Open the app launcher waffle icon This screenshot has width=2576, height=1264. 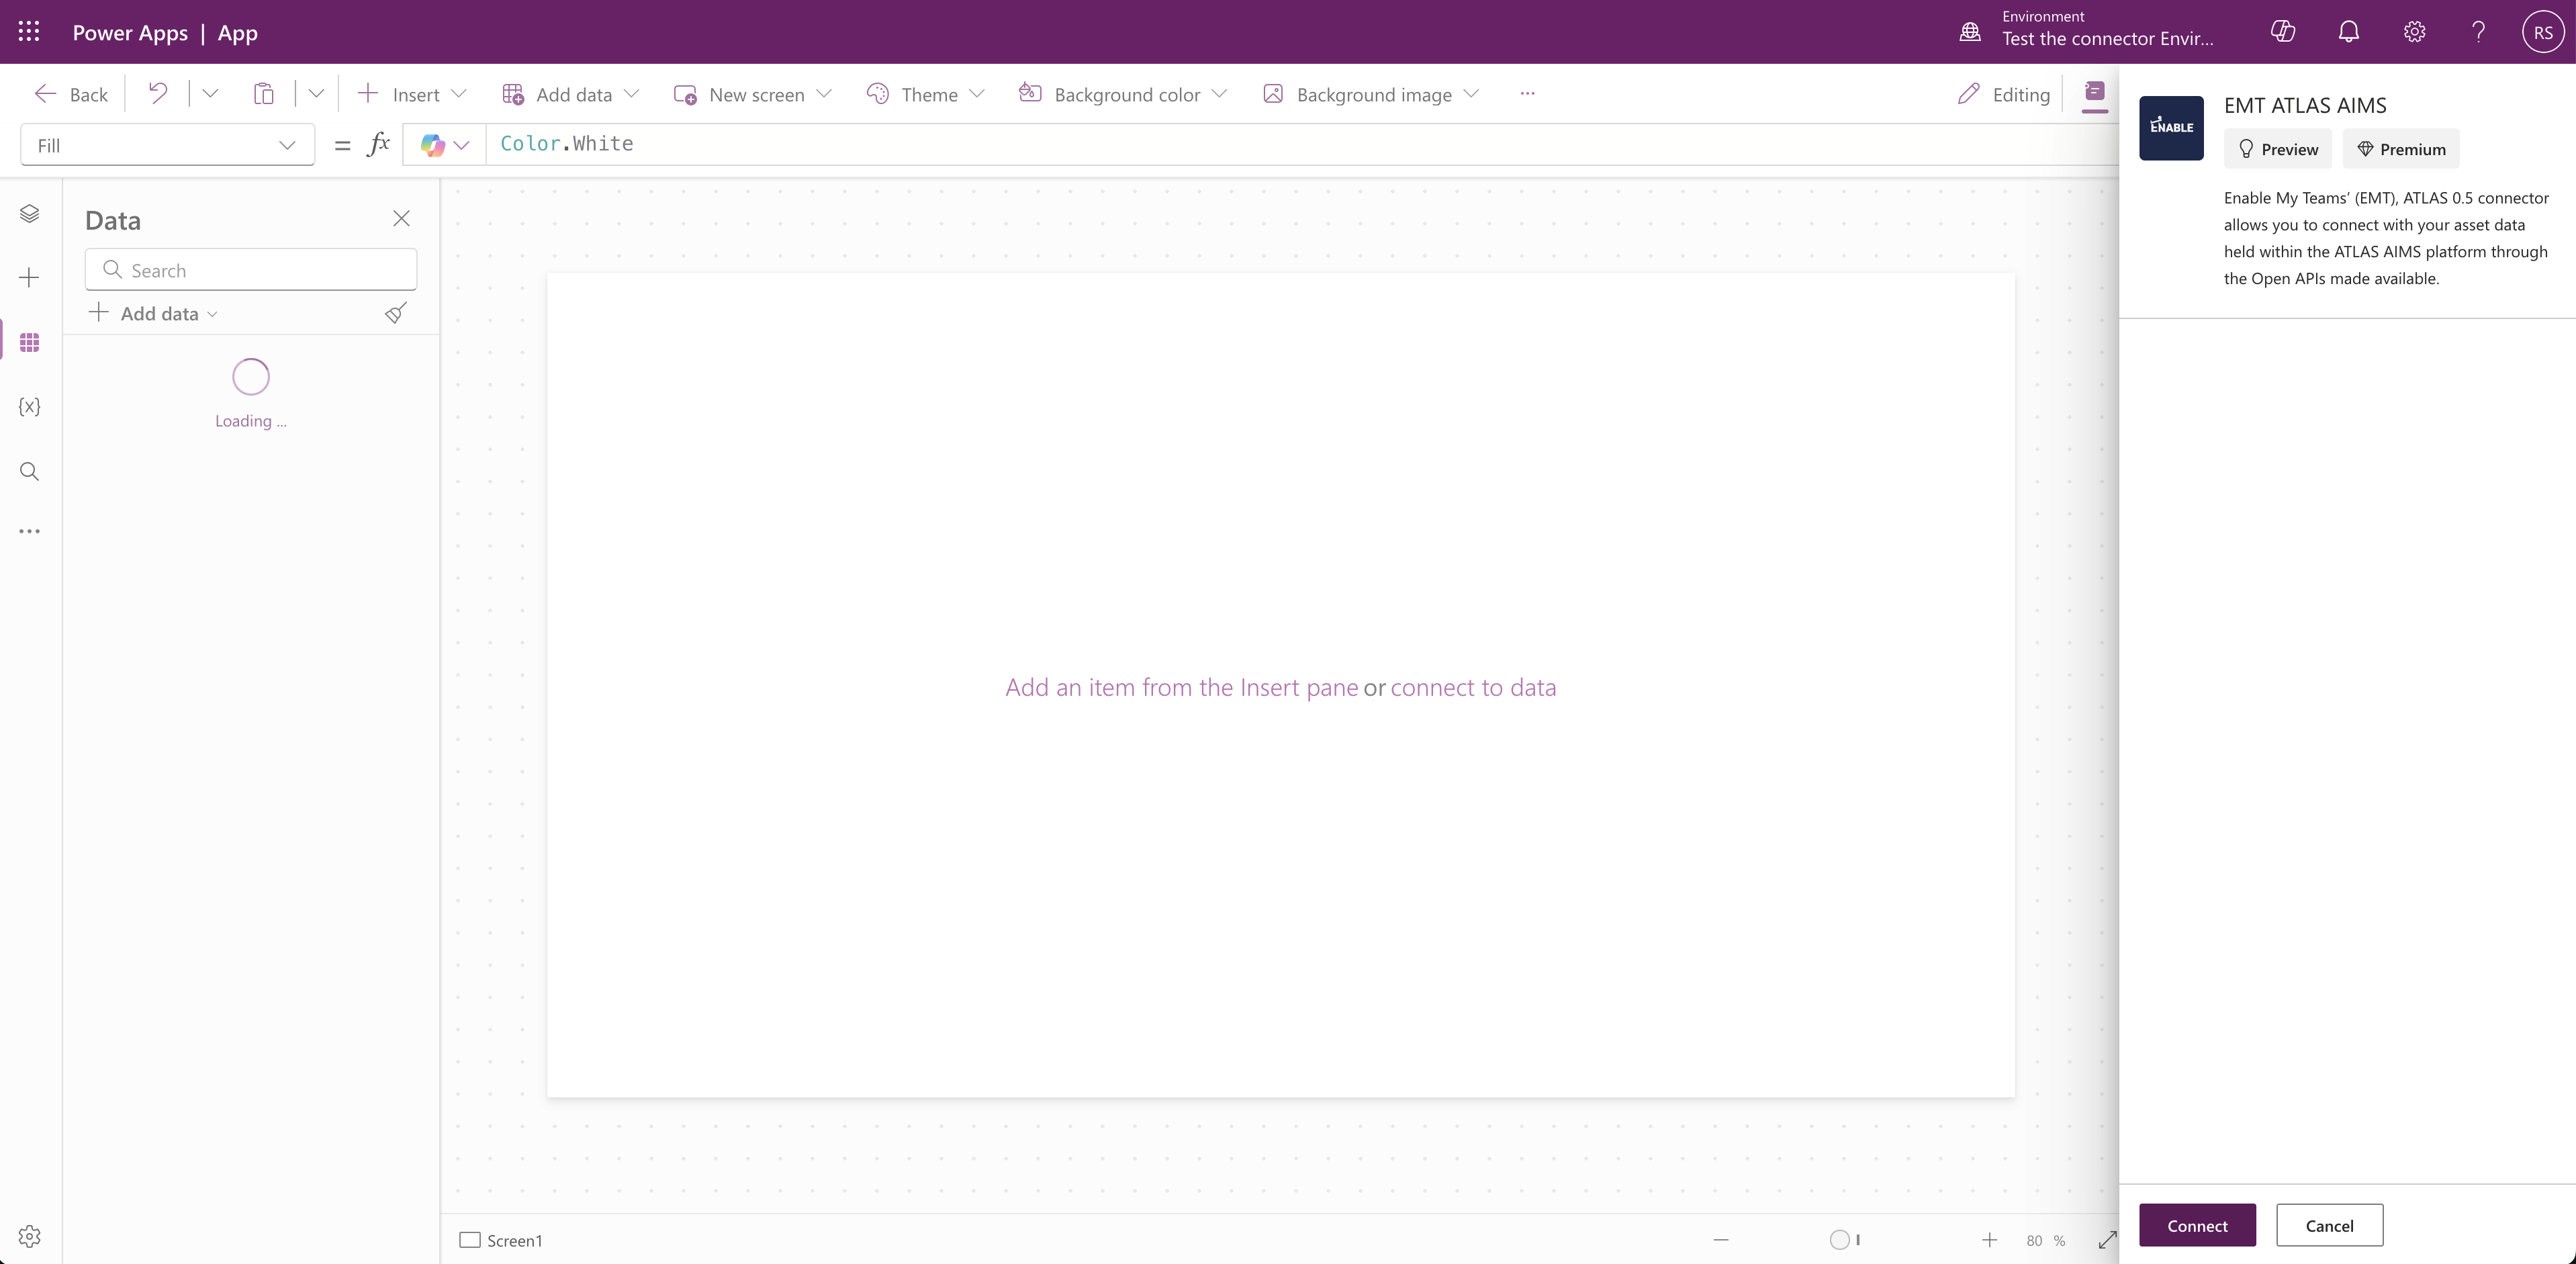[x=29, y=32]
